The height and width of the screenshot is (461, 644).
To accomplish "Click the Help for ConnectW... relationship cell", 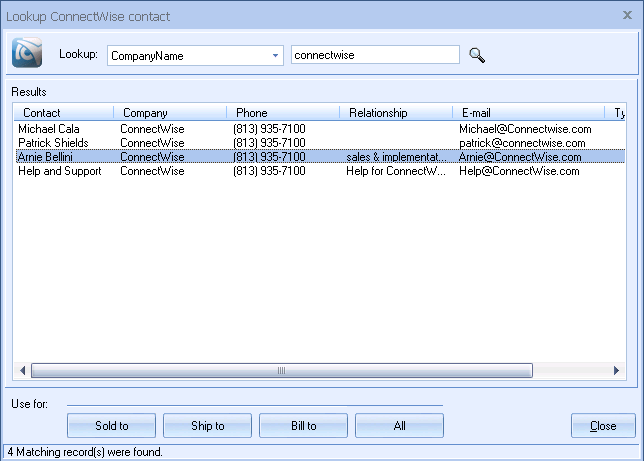I will pos(396,171).
